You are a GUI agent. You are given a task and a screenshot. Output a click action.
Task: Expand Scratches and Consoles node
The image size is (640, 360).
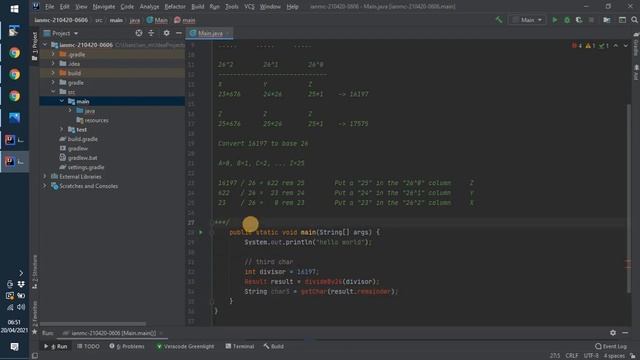45,186
